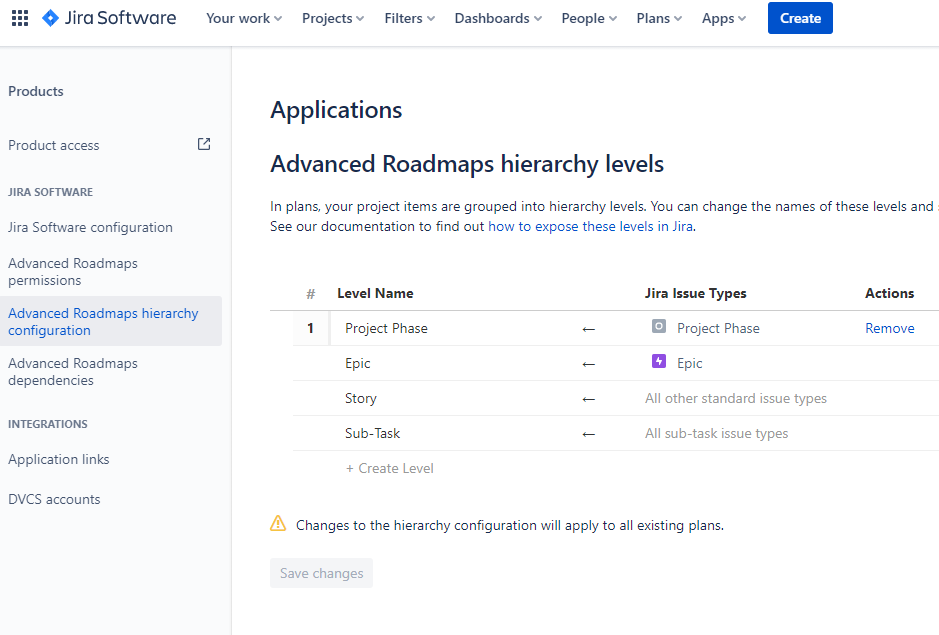The width and height of the screenshot is (939, 635).
Task: Click the purple Epic issue type icon
Action: pos(659,361)
